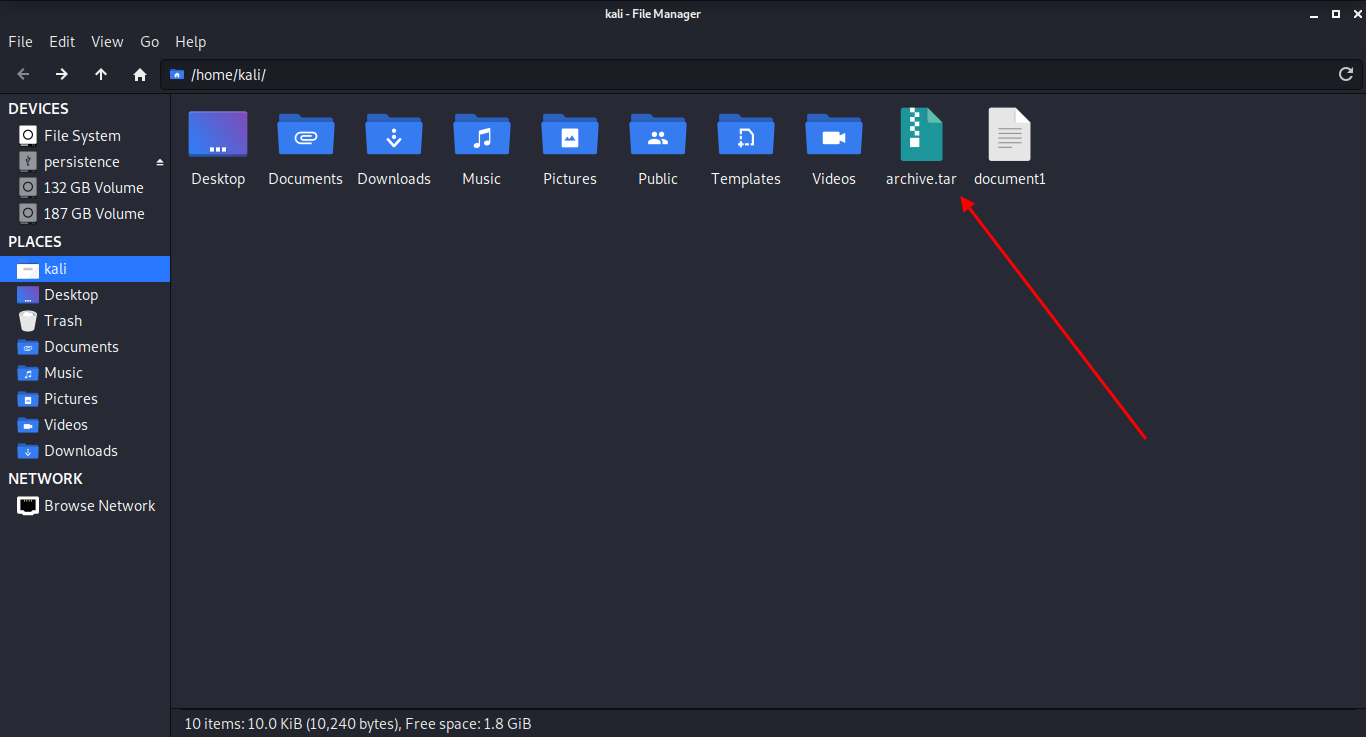The width and height of the screenshot is (1366, 737).
Task: Select the document1 text file
Action: [x=1009, y=137]
